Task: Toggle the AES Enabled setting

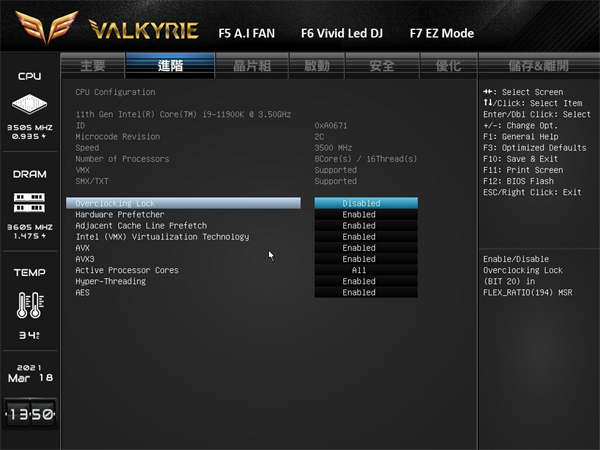Action: click(x=366, y=292)
